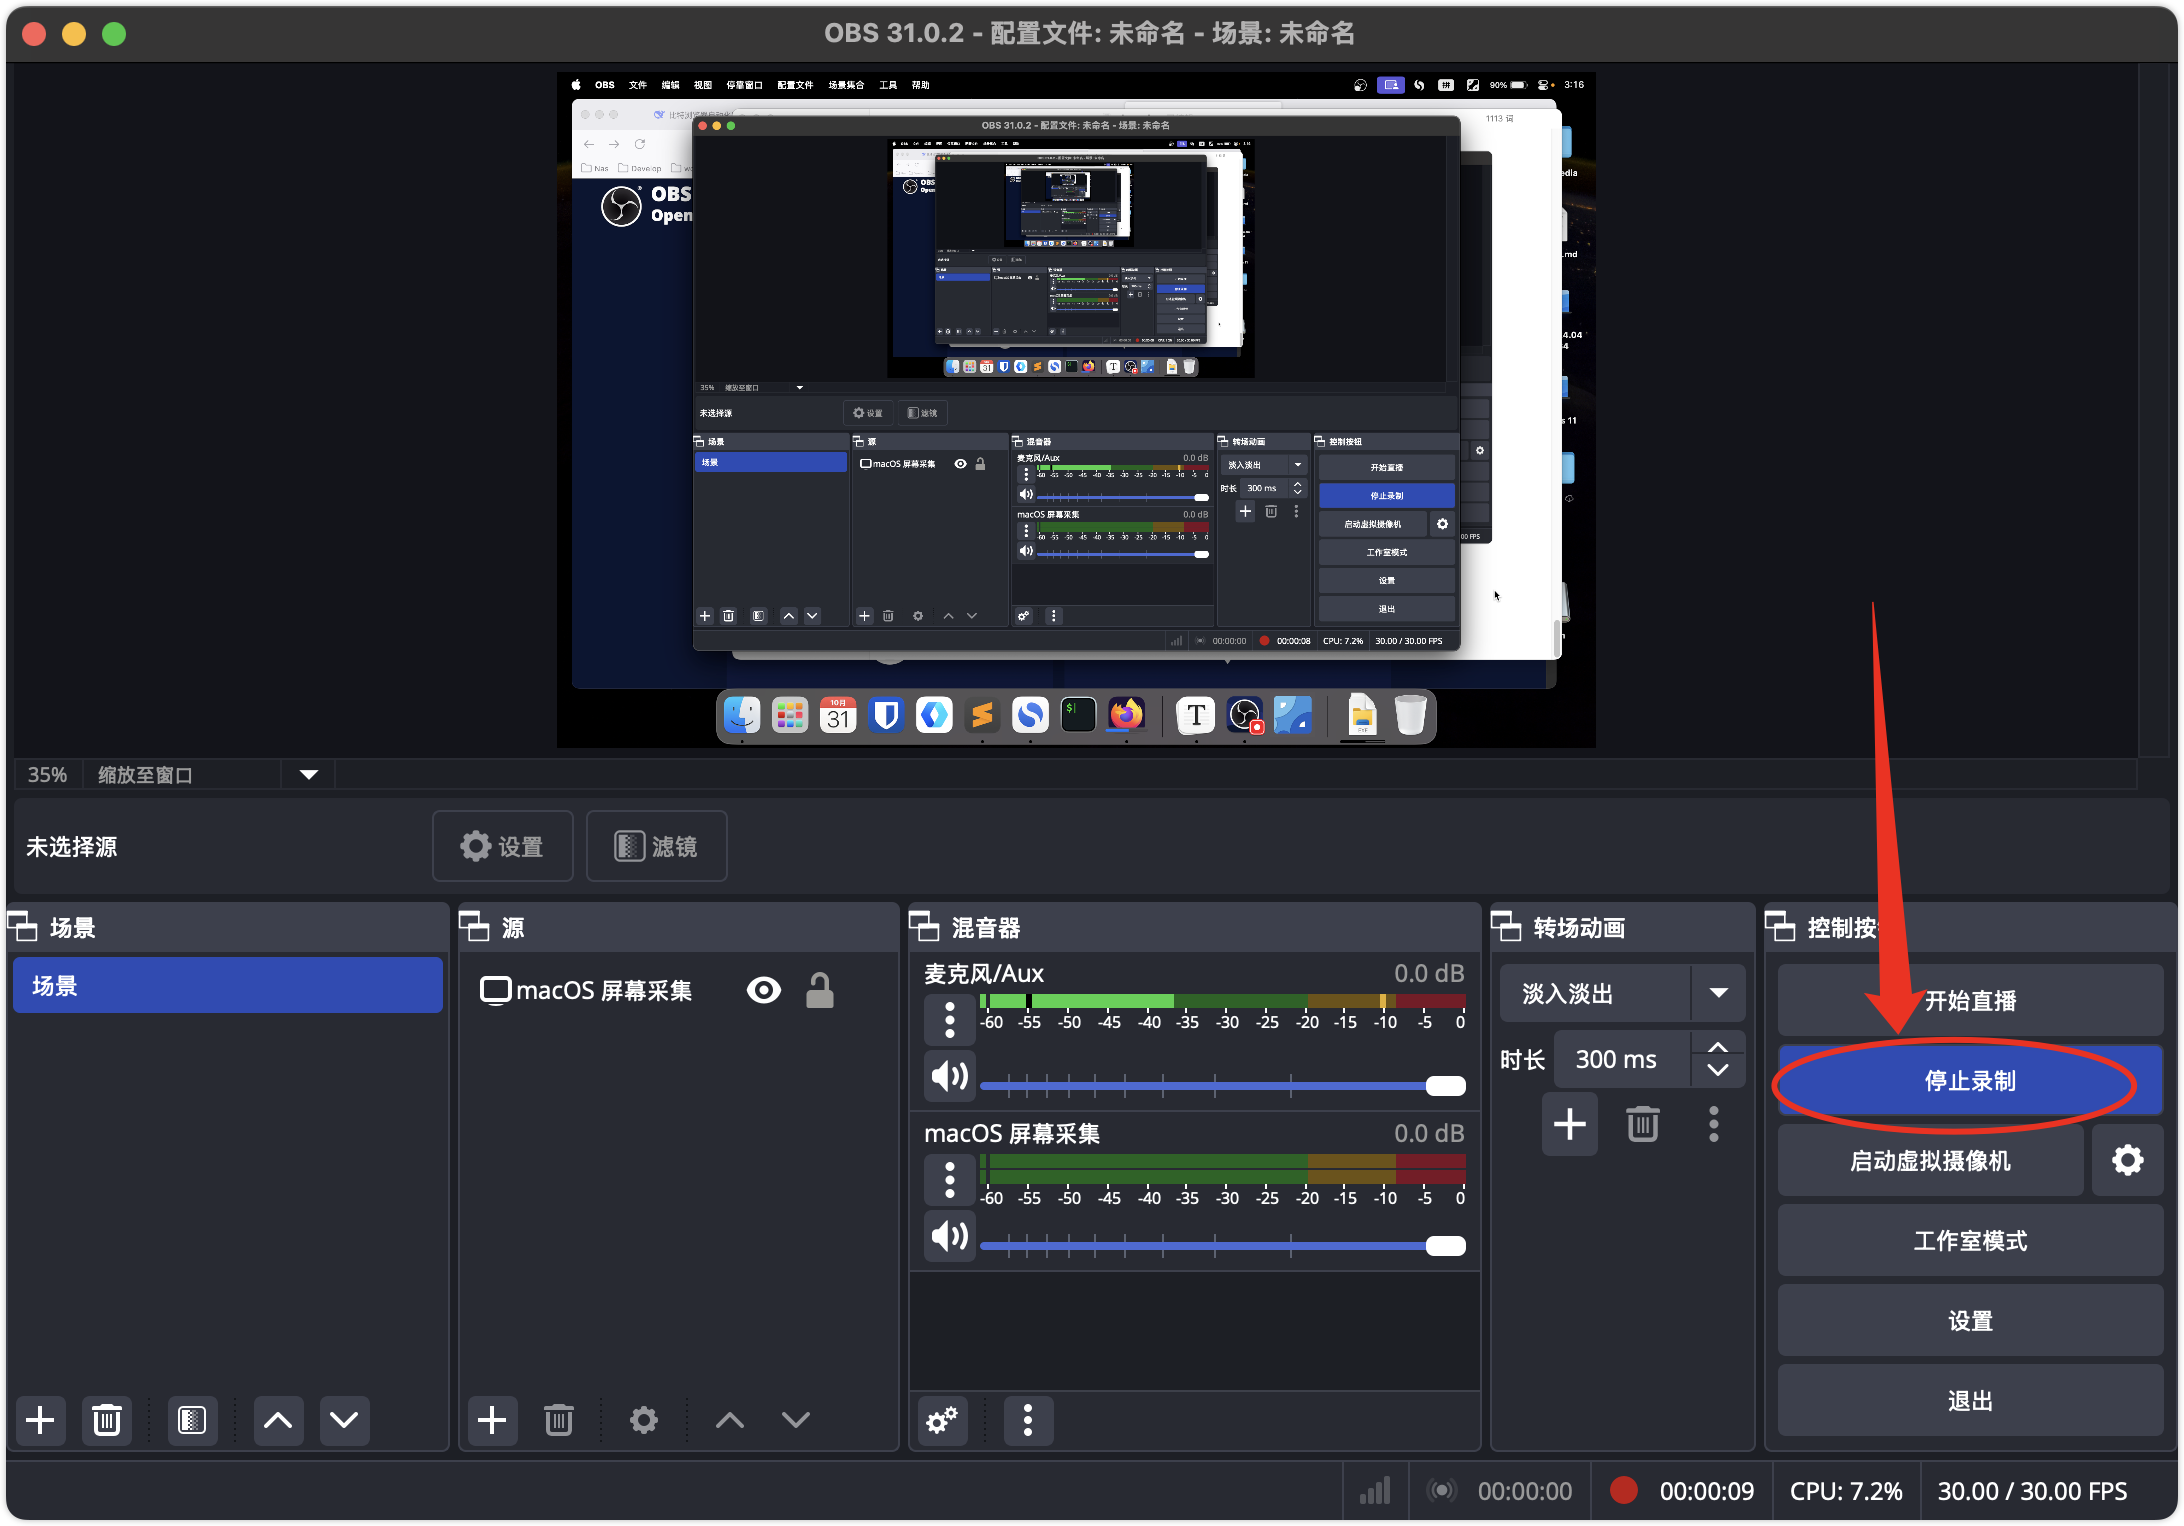2184x1526 pixels.
Task: Click 开始直播 to start streaming
Action: pos(1970,1000)
